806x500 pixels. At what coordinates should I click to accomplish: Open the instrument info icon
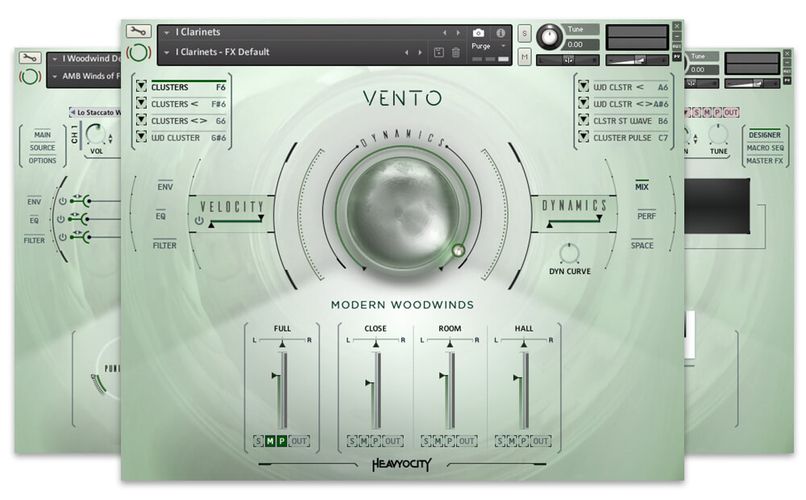[x=500, y=33]
